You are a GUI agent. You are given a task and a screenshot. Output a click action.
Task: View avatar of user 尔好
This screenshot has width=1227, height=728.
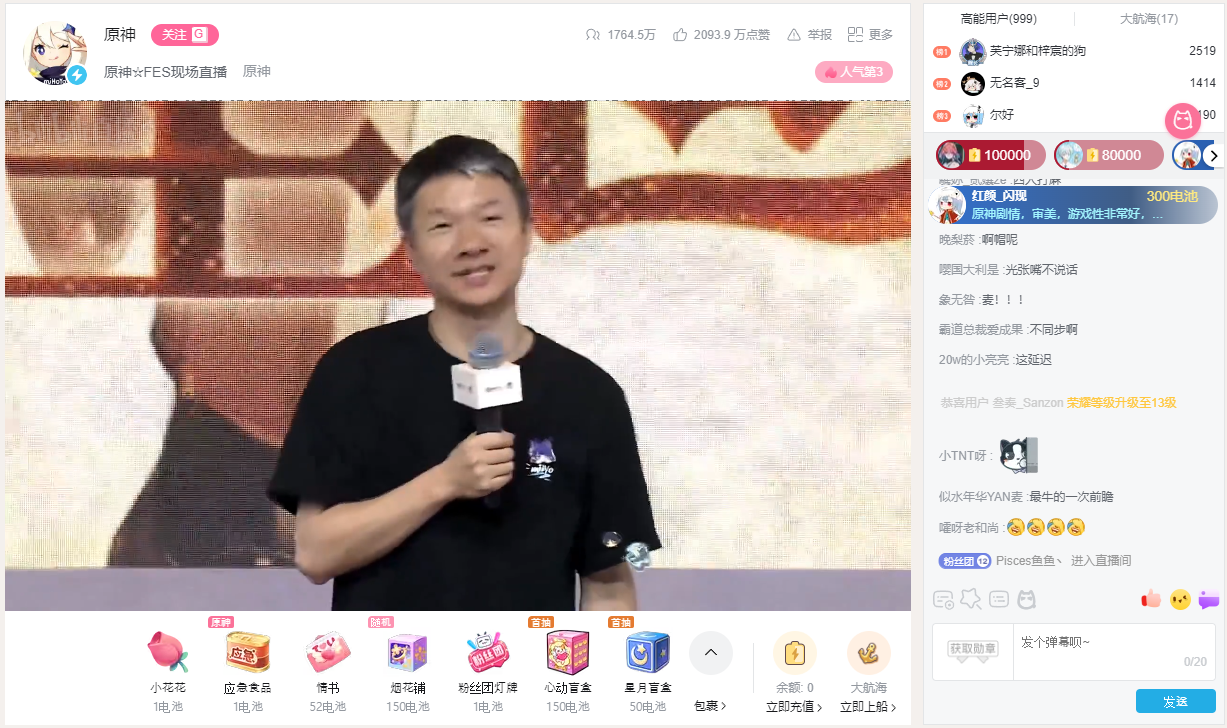click(x=973, y=115)
